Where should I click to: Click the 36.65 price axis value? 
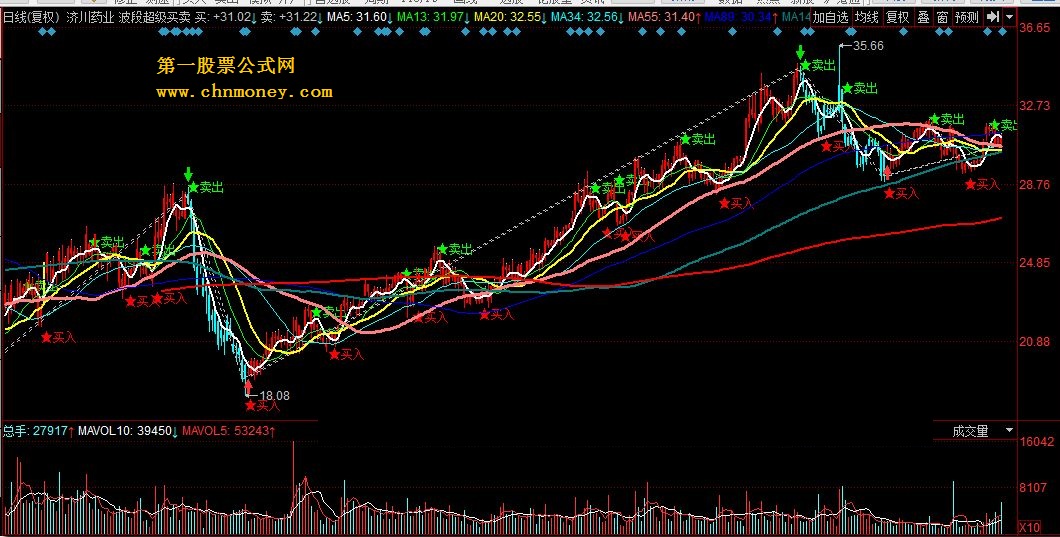(1035, 28)
